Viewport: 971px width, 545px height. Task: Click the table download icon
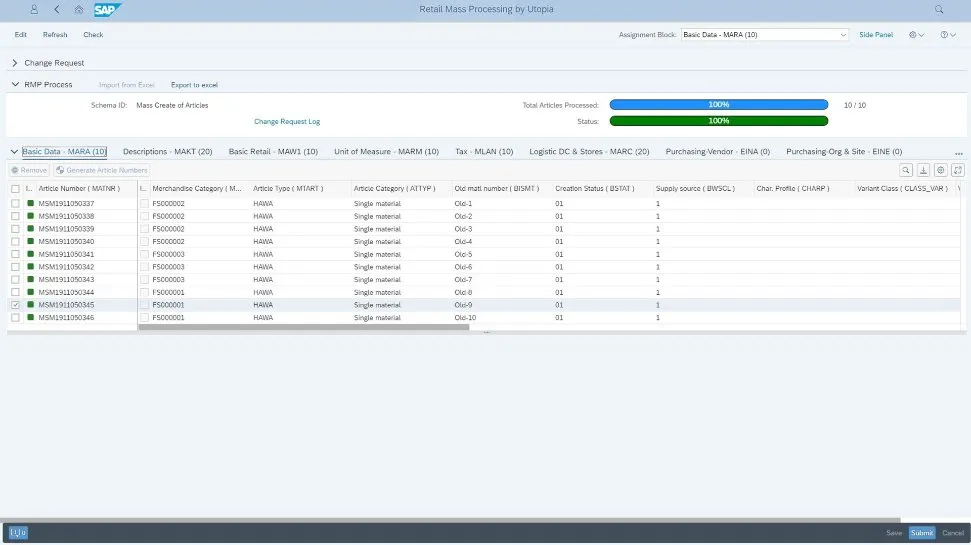(923, 170)
